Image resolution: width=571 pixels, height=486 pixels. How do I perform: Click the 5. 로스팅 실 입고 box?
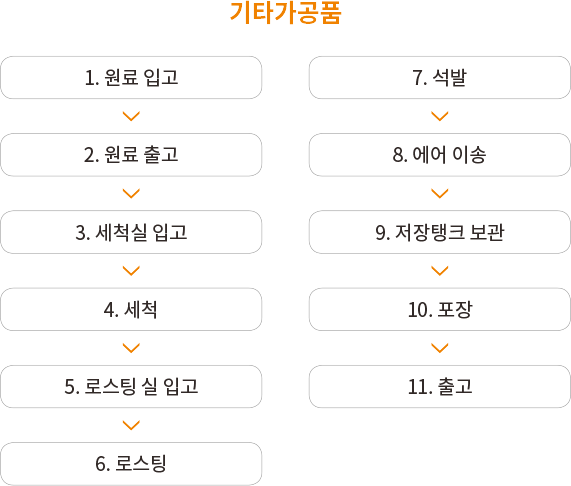pyautogui.click(x=131, y=387)
